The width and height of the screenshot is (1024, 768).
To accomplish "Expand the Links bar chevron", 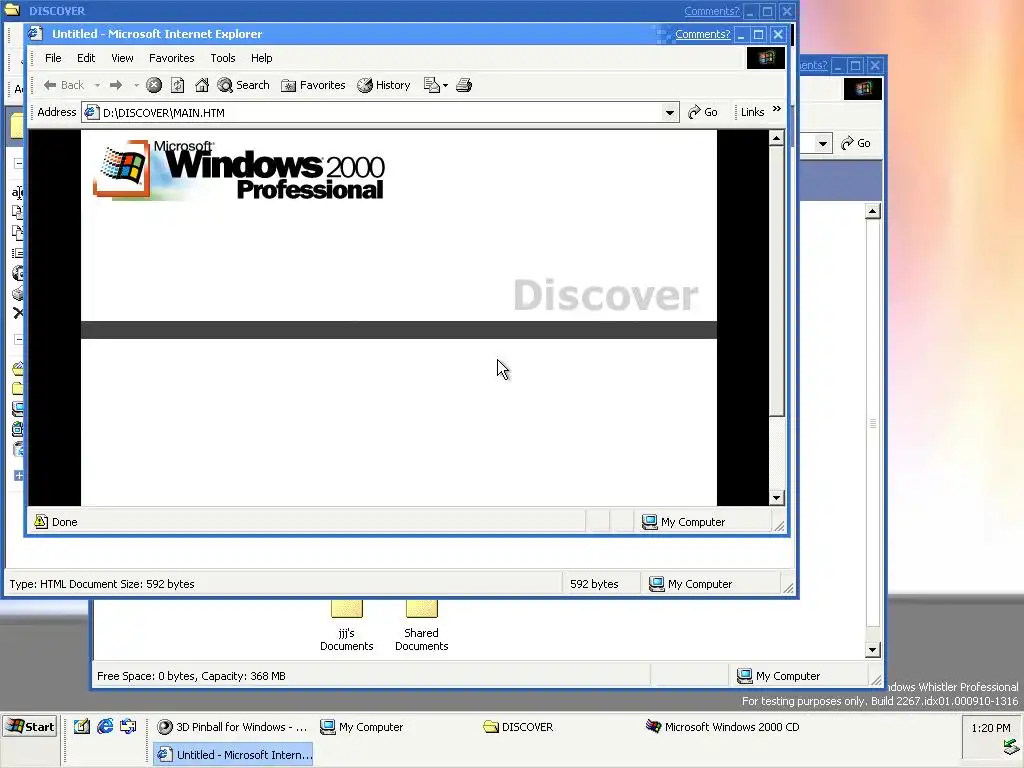I will point(776,109).
